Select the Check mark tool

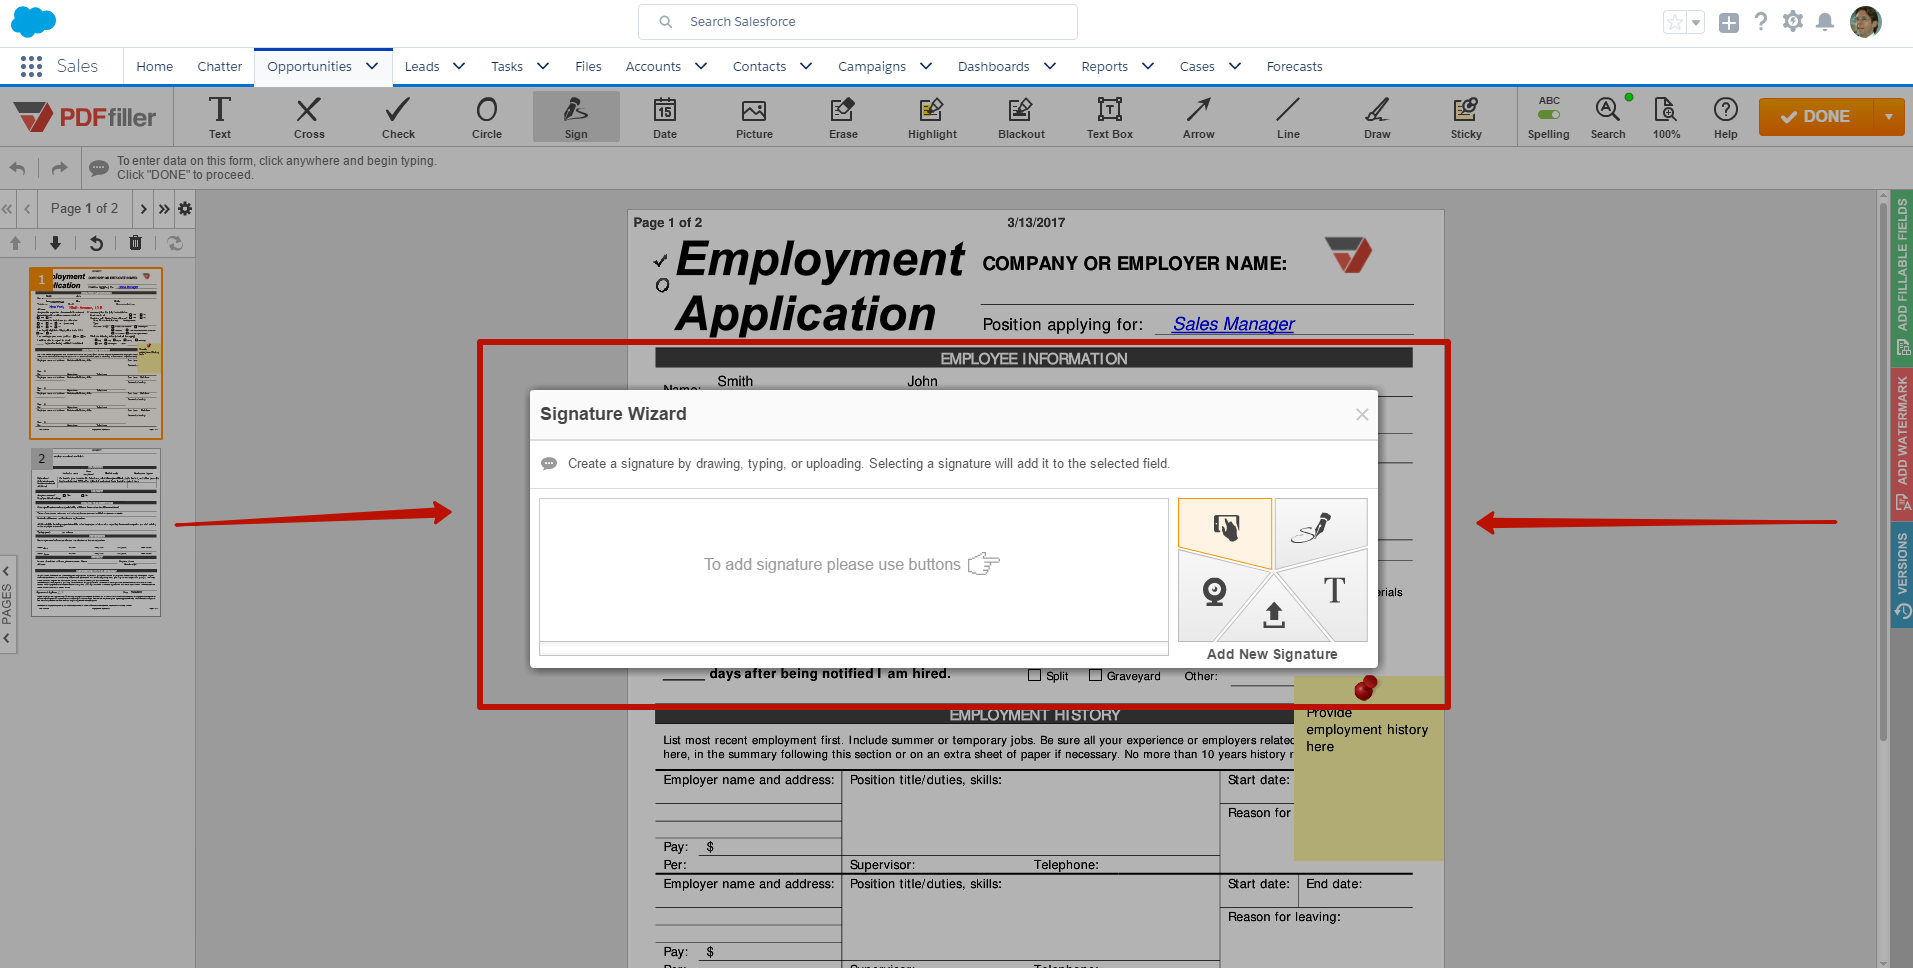tap(398, 116)
